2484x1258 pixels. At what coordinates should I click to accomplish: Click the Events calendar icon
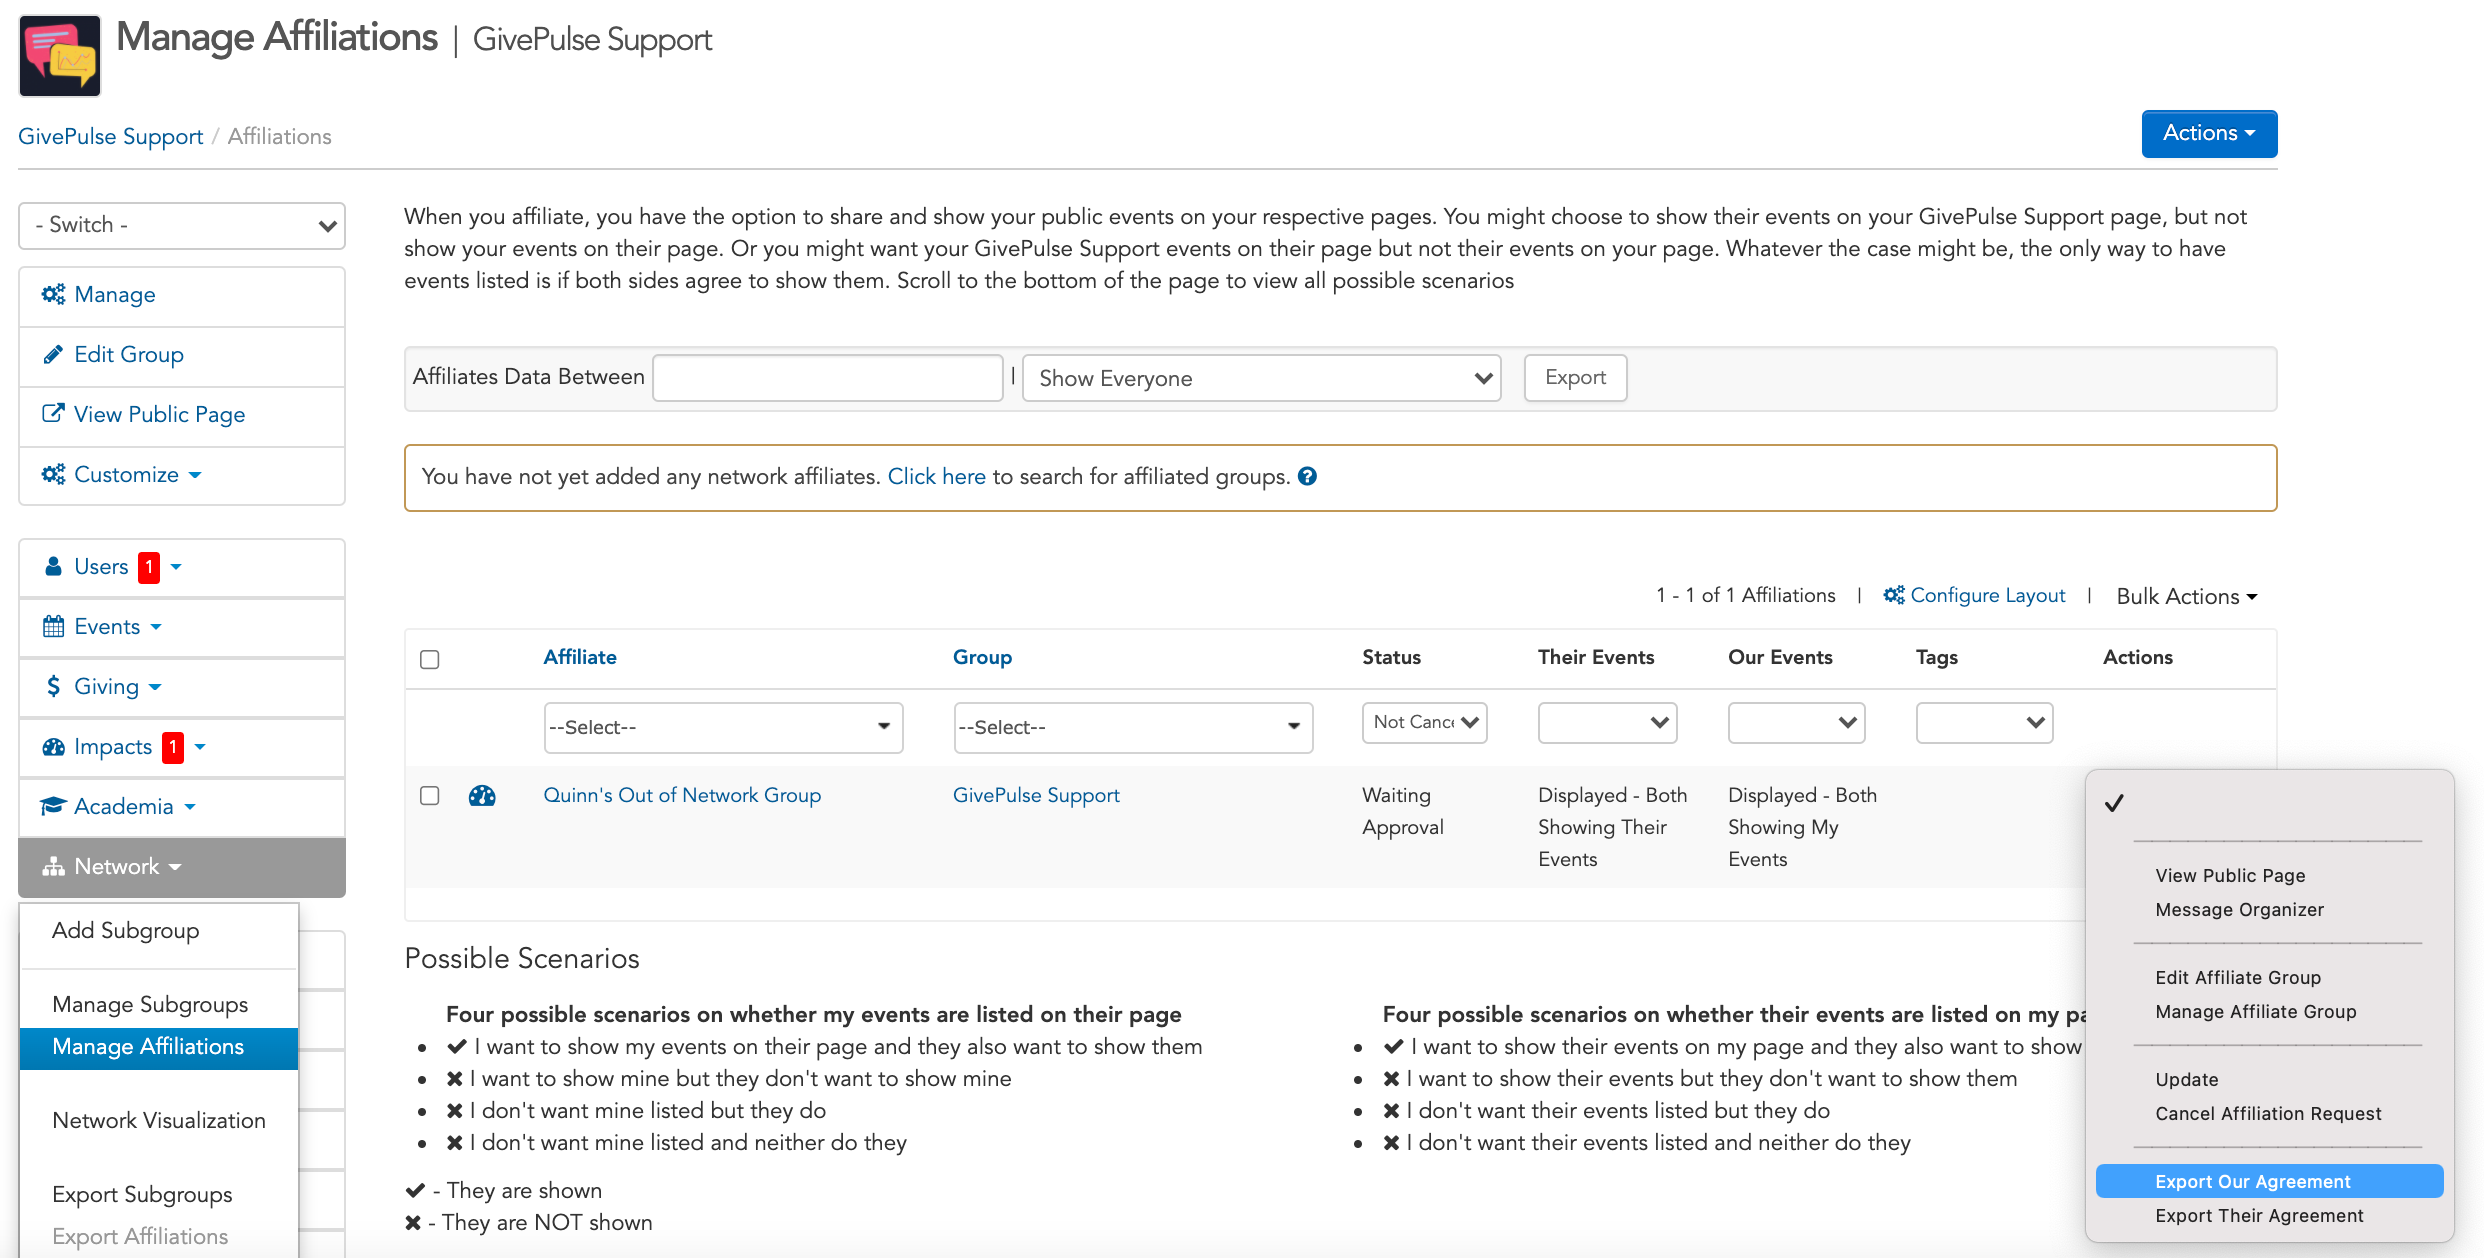click(x=53, y=626)
